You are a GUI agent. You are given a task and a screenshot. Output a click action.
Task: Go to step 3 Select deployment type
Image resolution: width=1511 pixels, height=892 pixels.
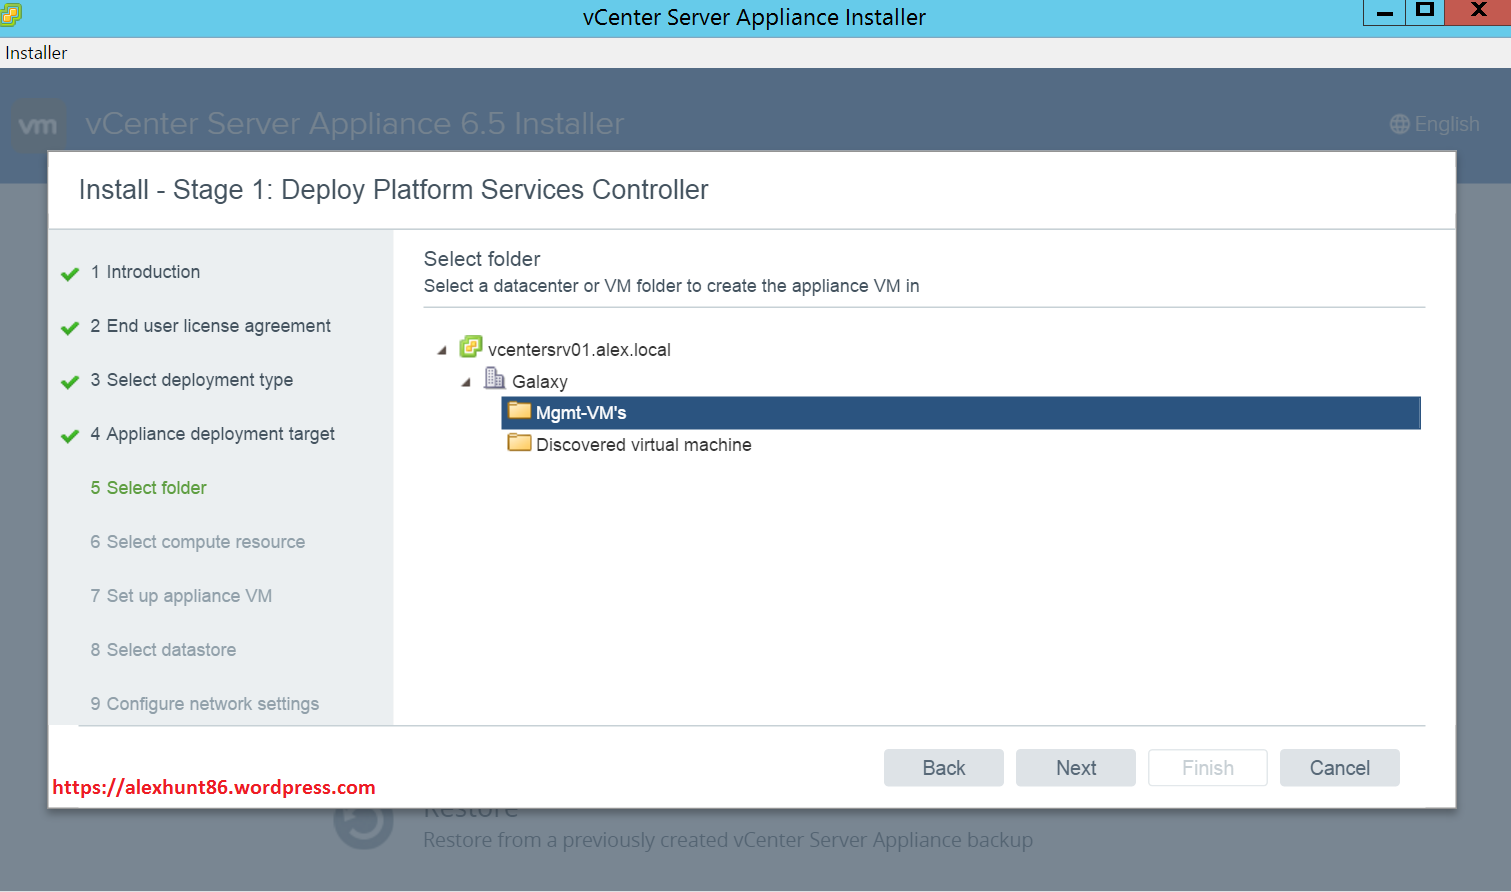point(199,380)
